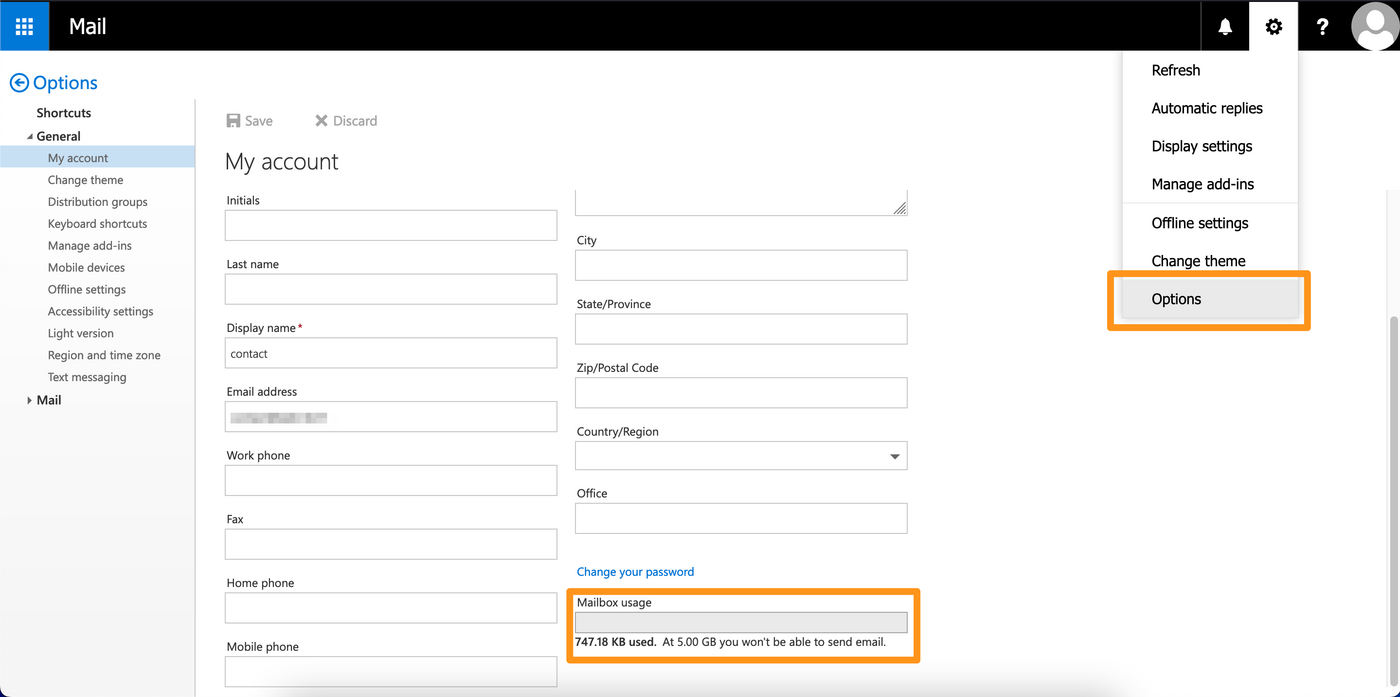Click the Save floppy disk icon
This screenshot has height=697, width=1400.
tap(234, 121)
